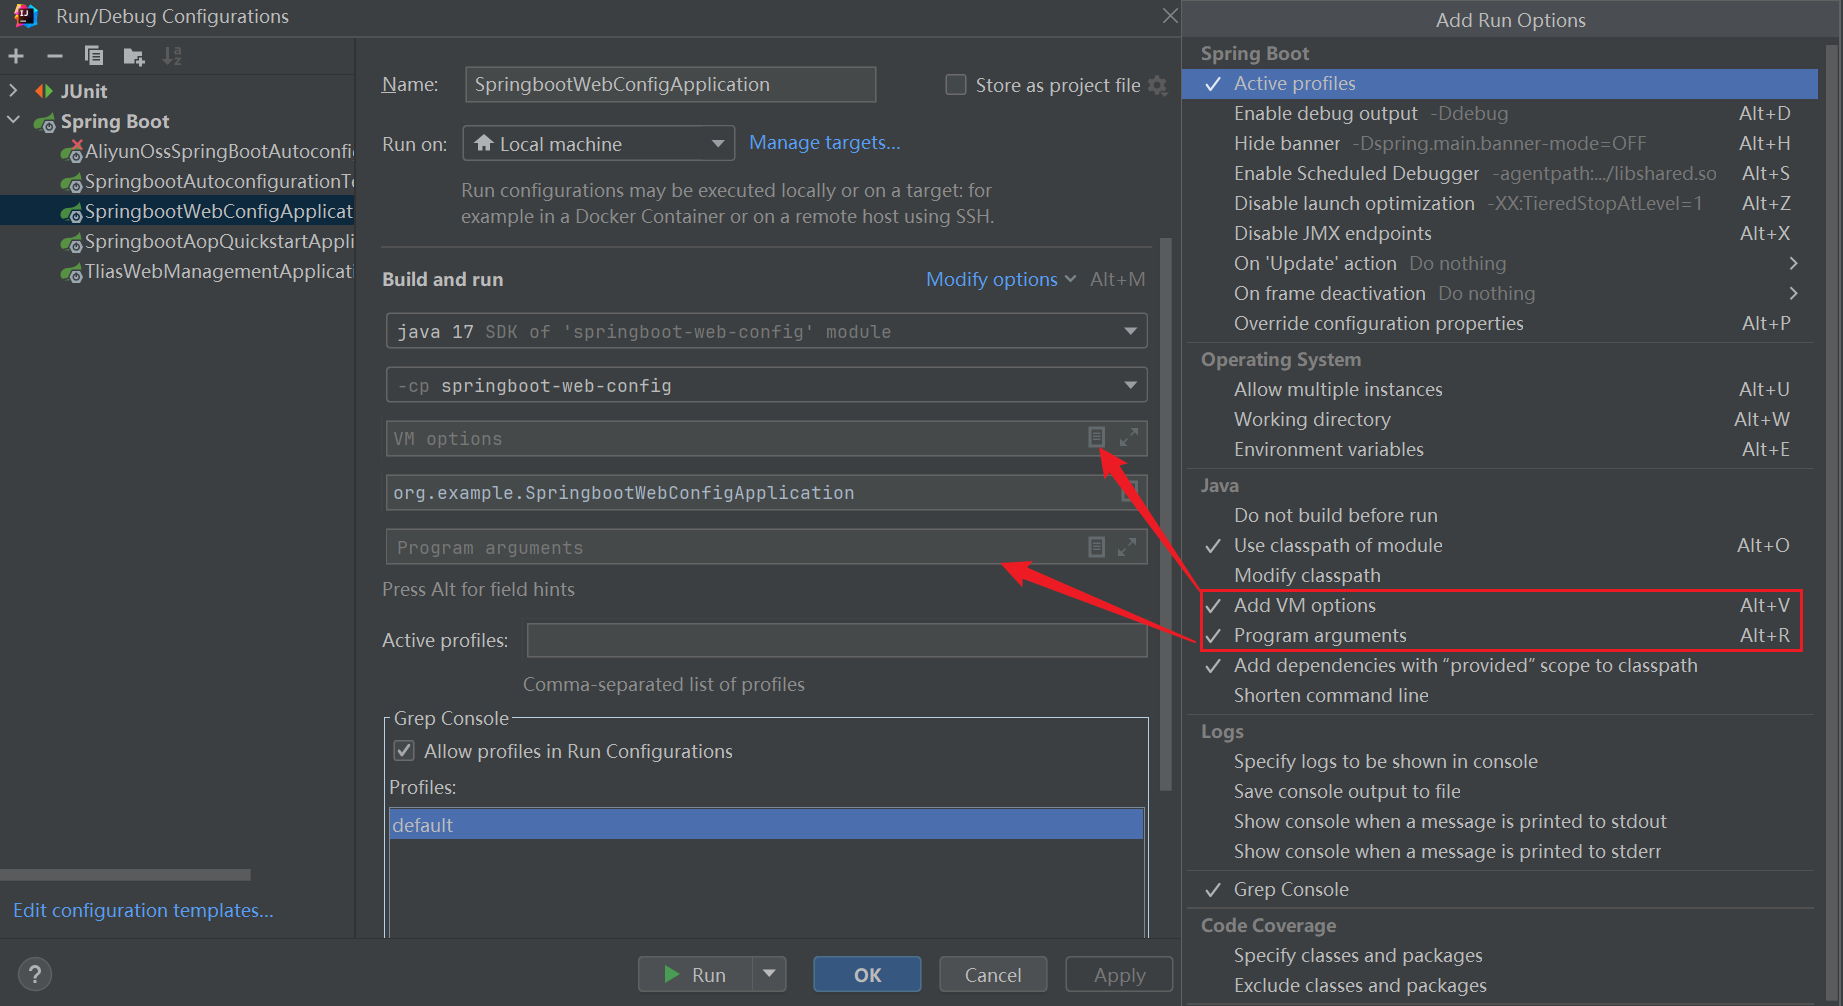Open Edit configuration templates link
Viewport: 1843px width, 1006px height.
point(143,910)
